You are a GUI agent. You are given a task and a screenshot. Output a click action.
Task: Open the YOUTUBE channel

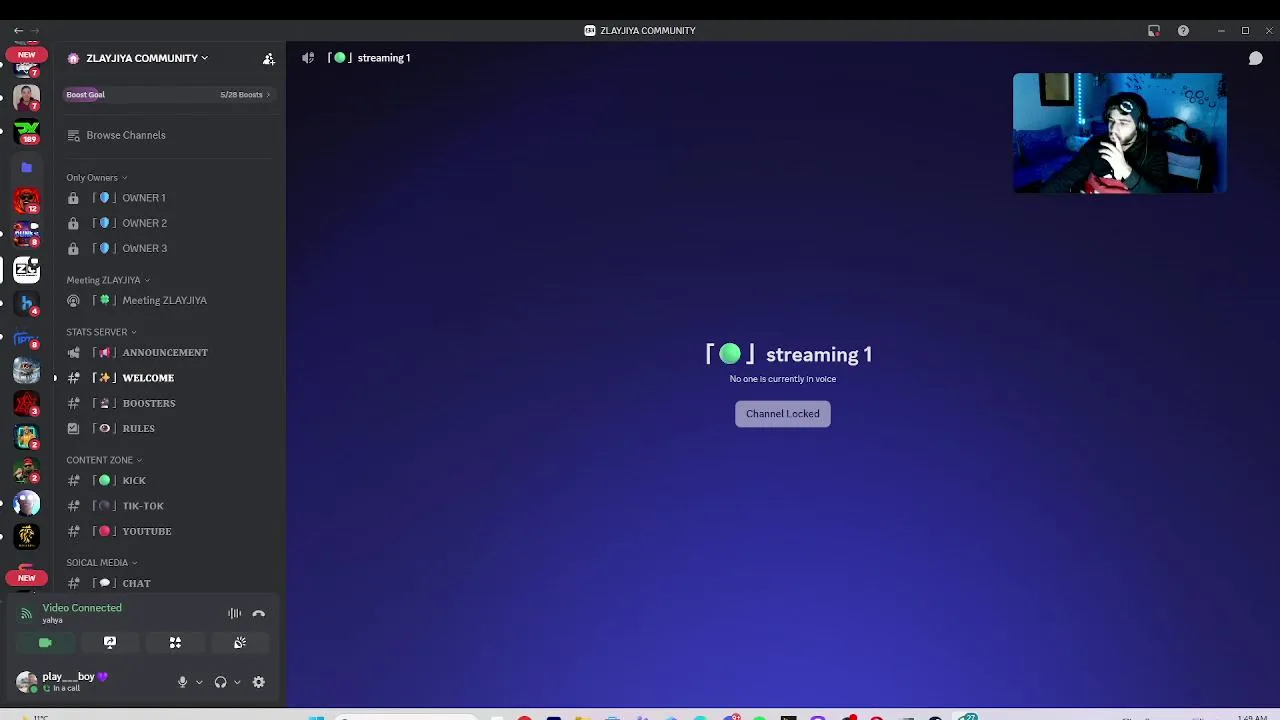(x=168, y=531)
